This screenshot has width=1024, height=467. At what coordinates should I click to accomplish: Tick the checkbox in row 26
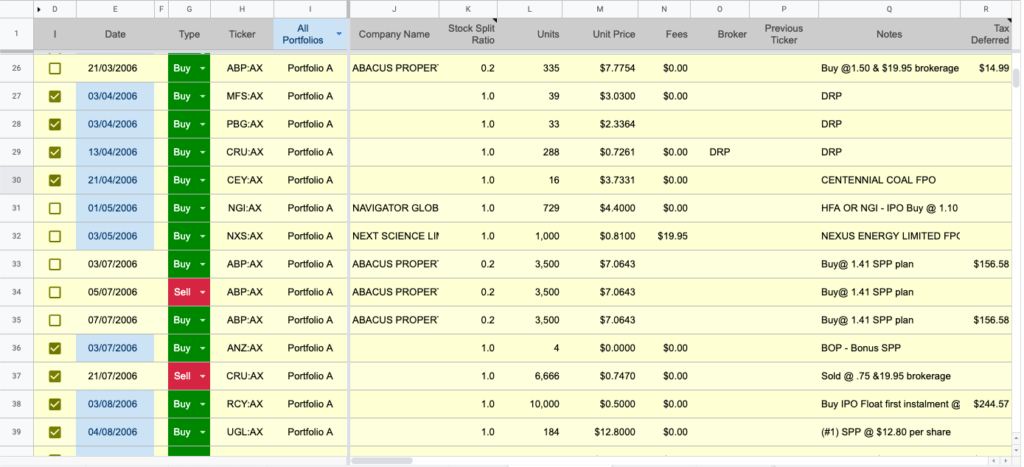pos(55,69)
